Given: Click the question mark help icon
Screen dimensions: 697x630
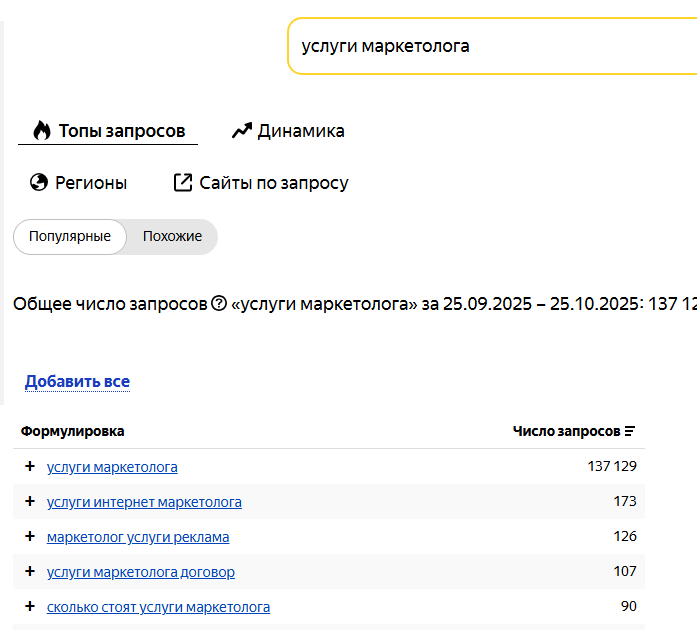Looking at the screenshot, I should click(x=219, y=304).
